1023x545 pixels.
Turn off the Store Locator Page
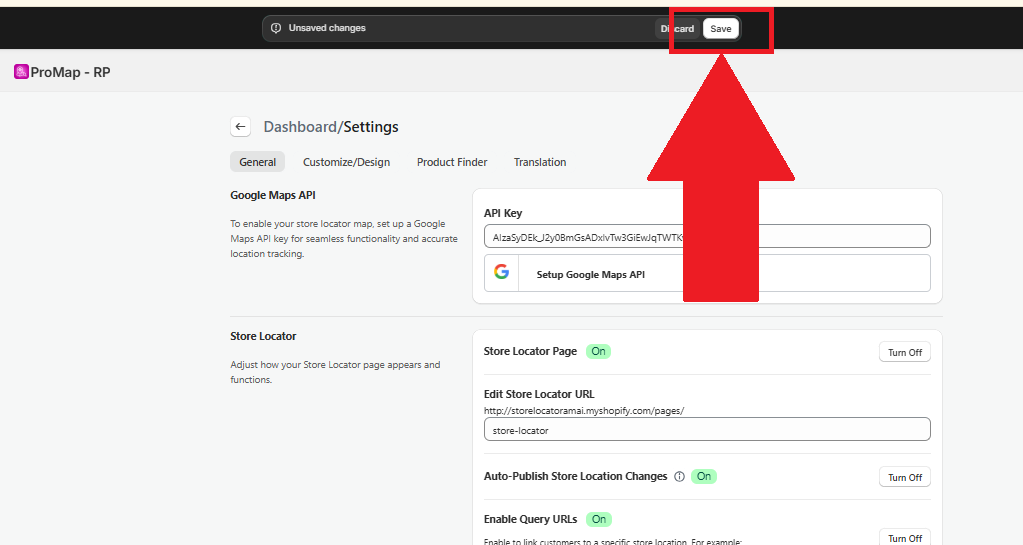pyautogui.click(x=904, y=352)
